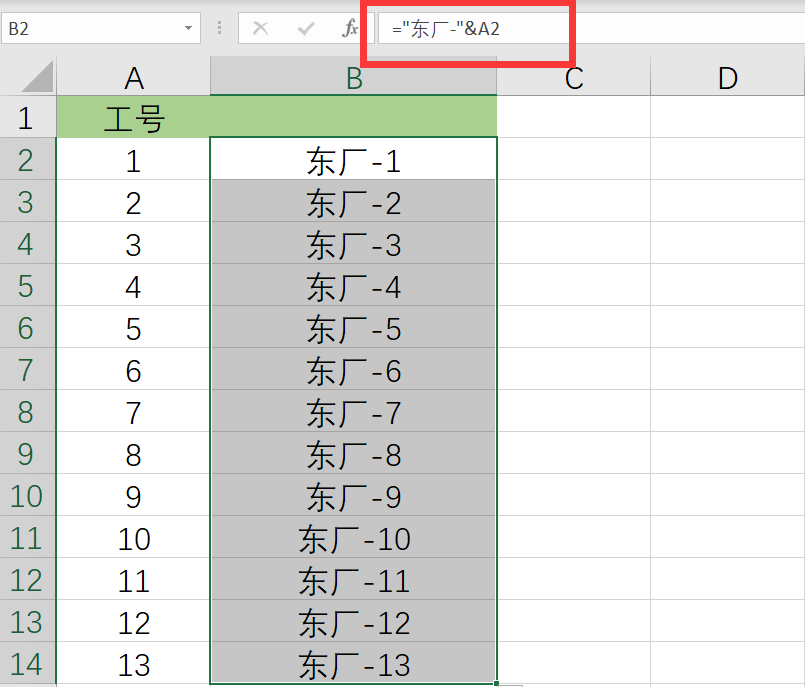
Task: Select row 4 header
Action: pyautogui.click(x=28, y=243)
